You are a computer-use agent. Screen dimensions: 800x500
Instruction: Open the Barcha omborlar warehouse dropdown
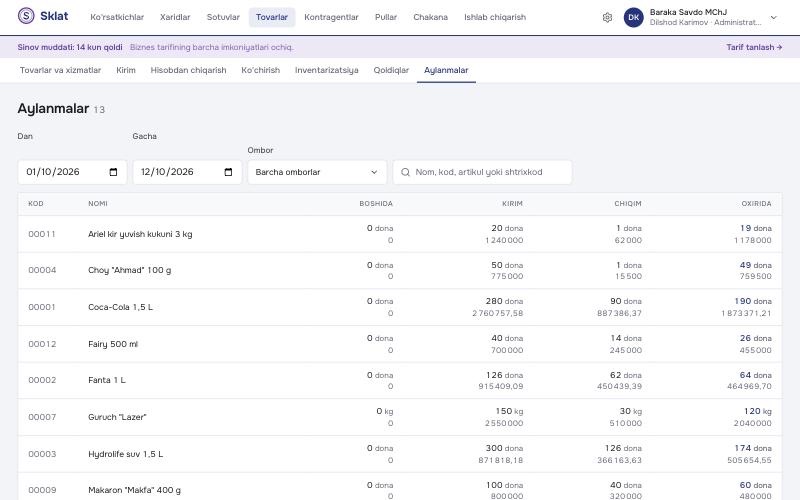coord(317,172)
